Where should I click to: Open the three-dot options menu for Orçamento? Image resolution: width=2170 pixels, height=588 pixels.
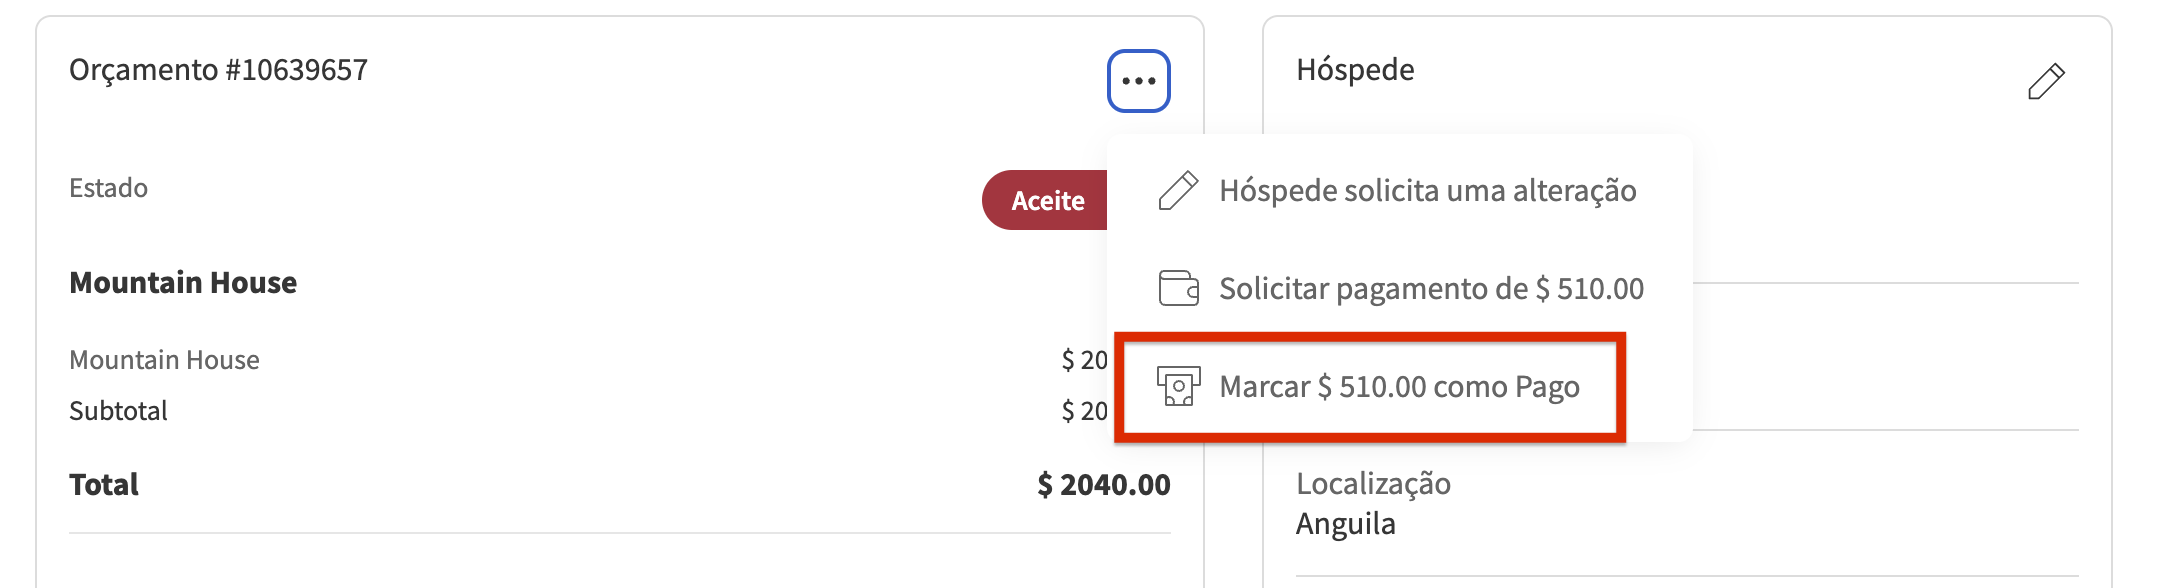(1138, 81)
